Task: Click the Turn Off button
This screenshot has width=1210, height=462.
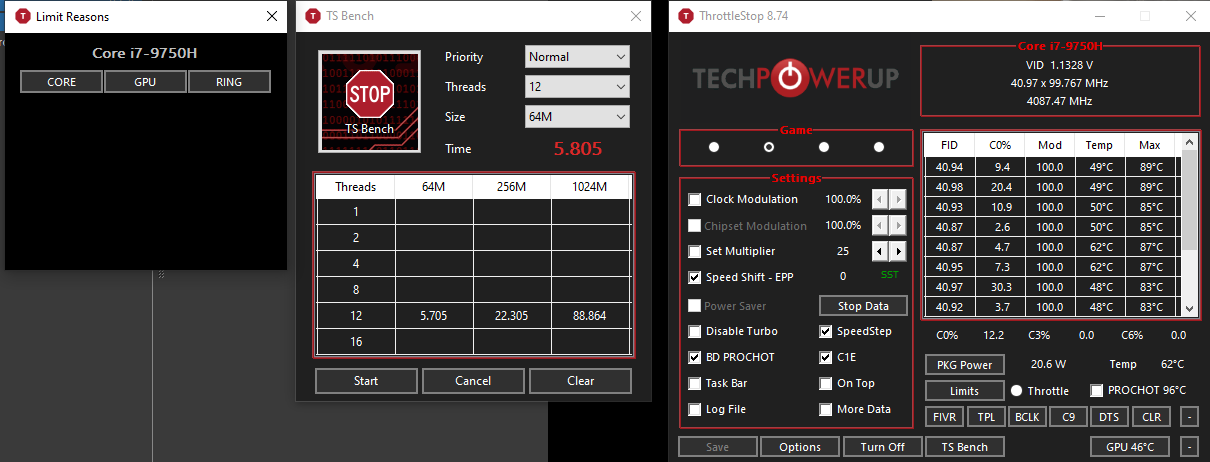Action: (x=883, y=447)
